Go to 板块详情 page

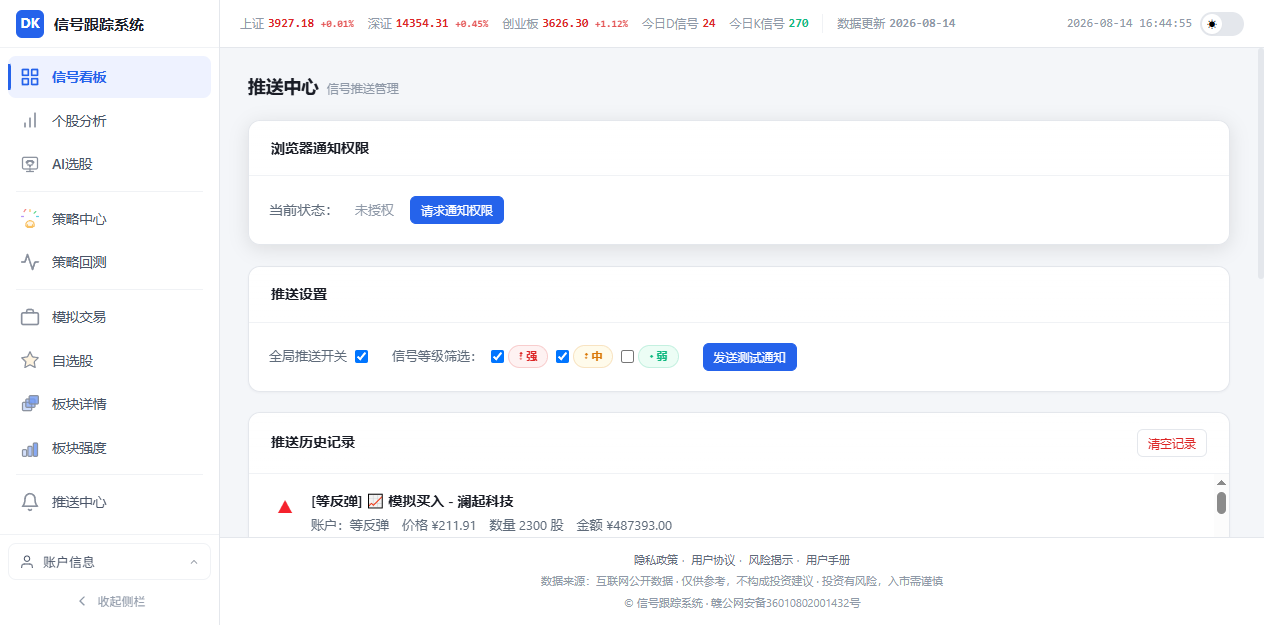pyautogui.click(x=110, y=404)
